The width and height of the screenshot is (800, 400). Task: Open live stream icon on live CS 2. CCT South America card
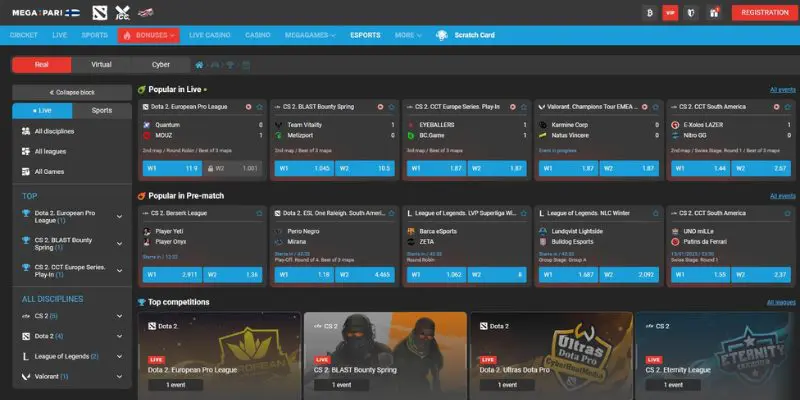coord(777,107)
